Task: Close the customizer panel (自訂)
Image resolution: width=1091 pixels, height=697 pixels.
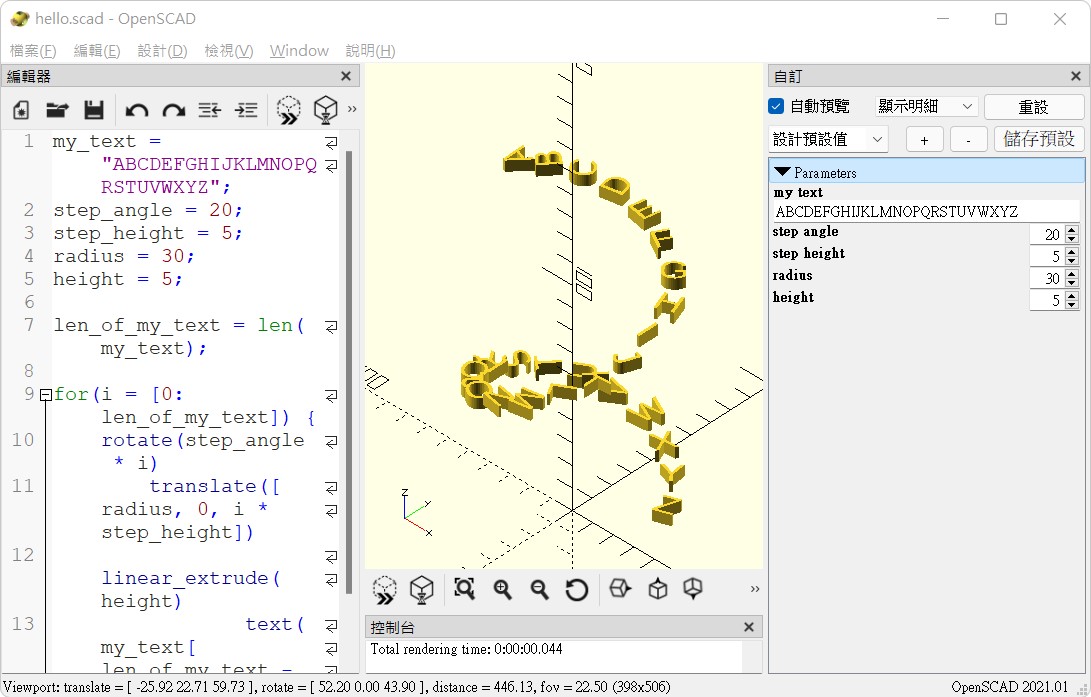Action: pos(1076,76)
